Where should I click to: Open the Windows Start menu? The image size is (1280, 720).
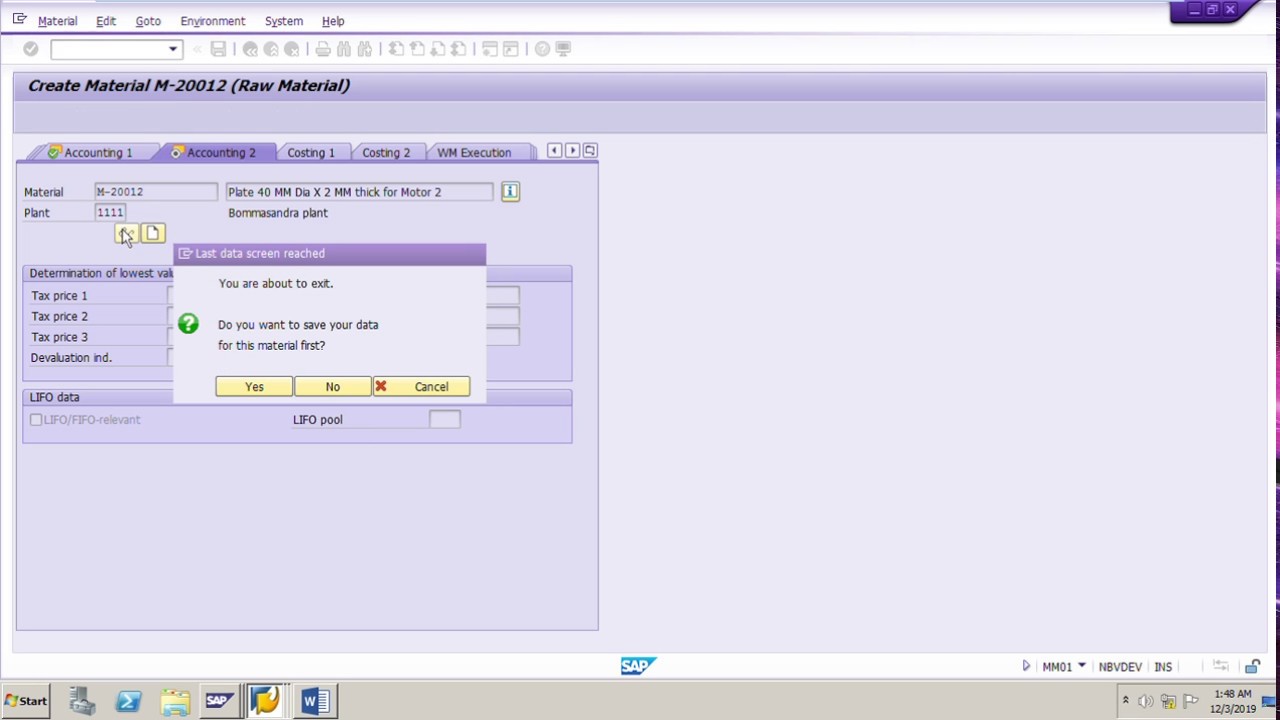[x=25, y=701]
